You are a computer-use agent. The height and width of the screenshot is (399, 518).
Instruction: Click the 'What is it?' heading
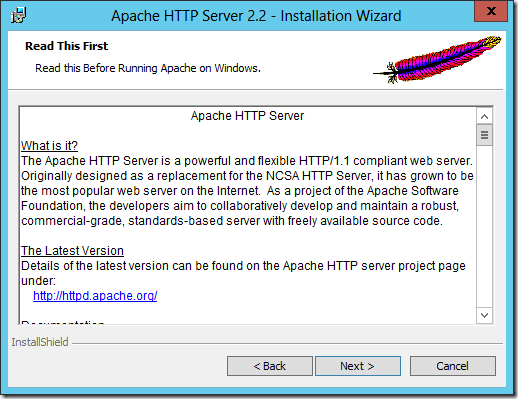pyautogui.click(x=49, y=146)
